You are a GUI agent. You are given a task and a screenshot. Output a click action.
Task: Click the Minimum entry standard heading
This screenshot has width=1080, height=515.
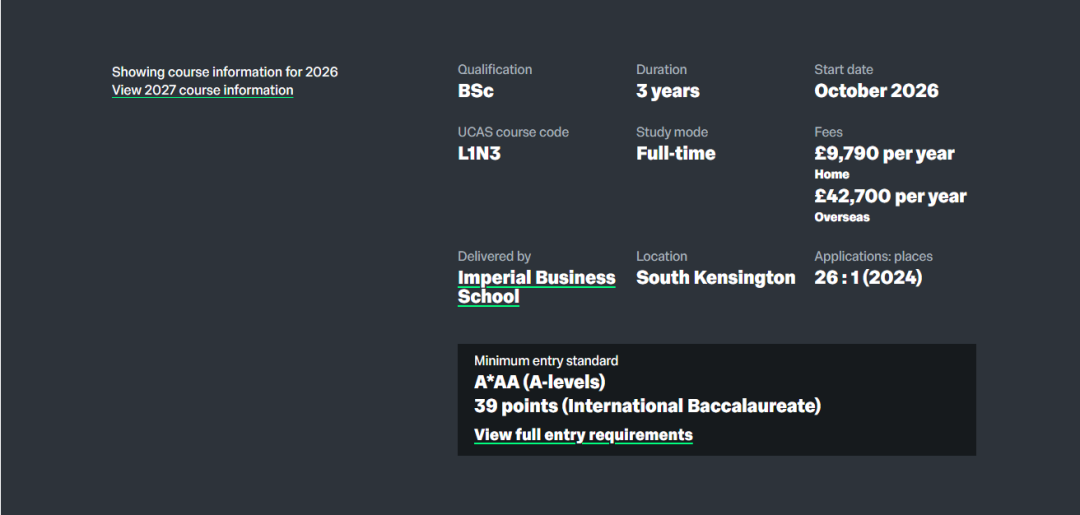click(x=546, y=360)
